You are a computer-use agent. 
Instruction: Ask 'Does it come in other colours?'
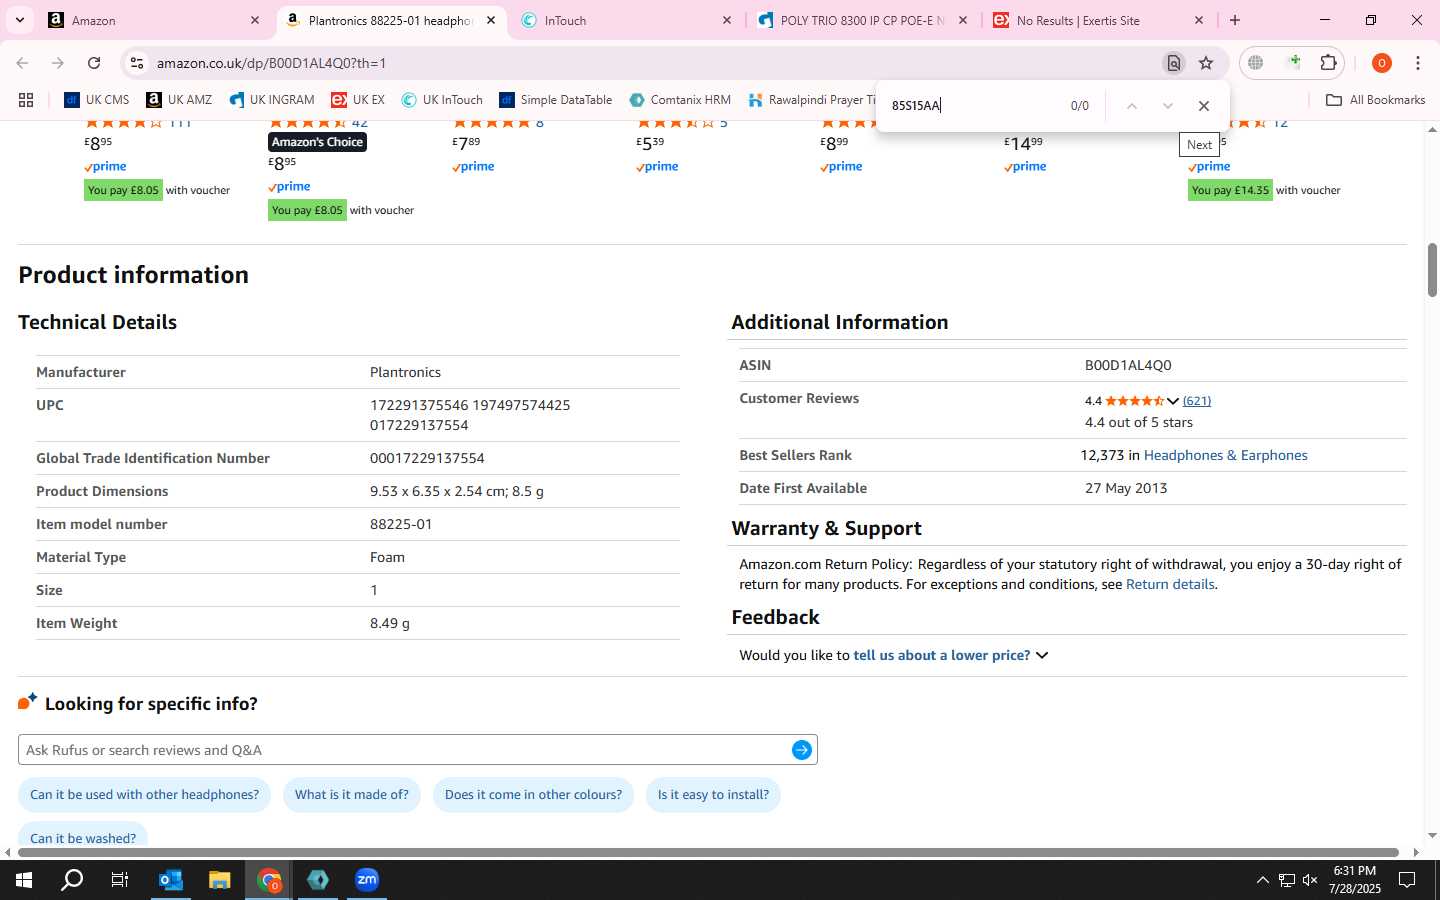(x=533, y=795)
